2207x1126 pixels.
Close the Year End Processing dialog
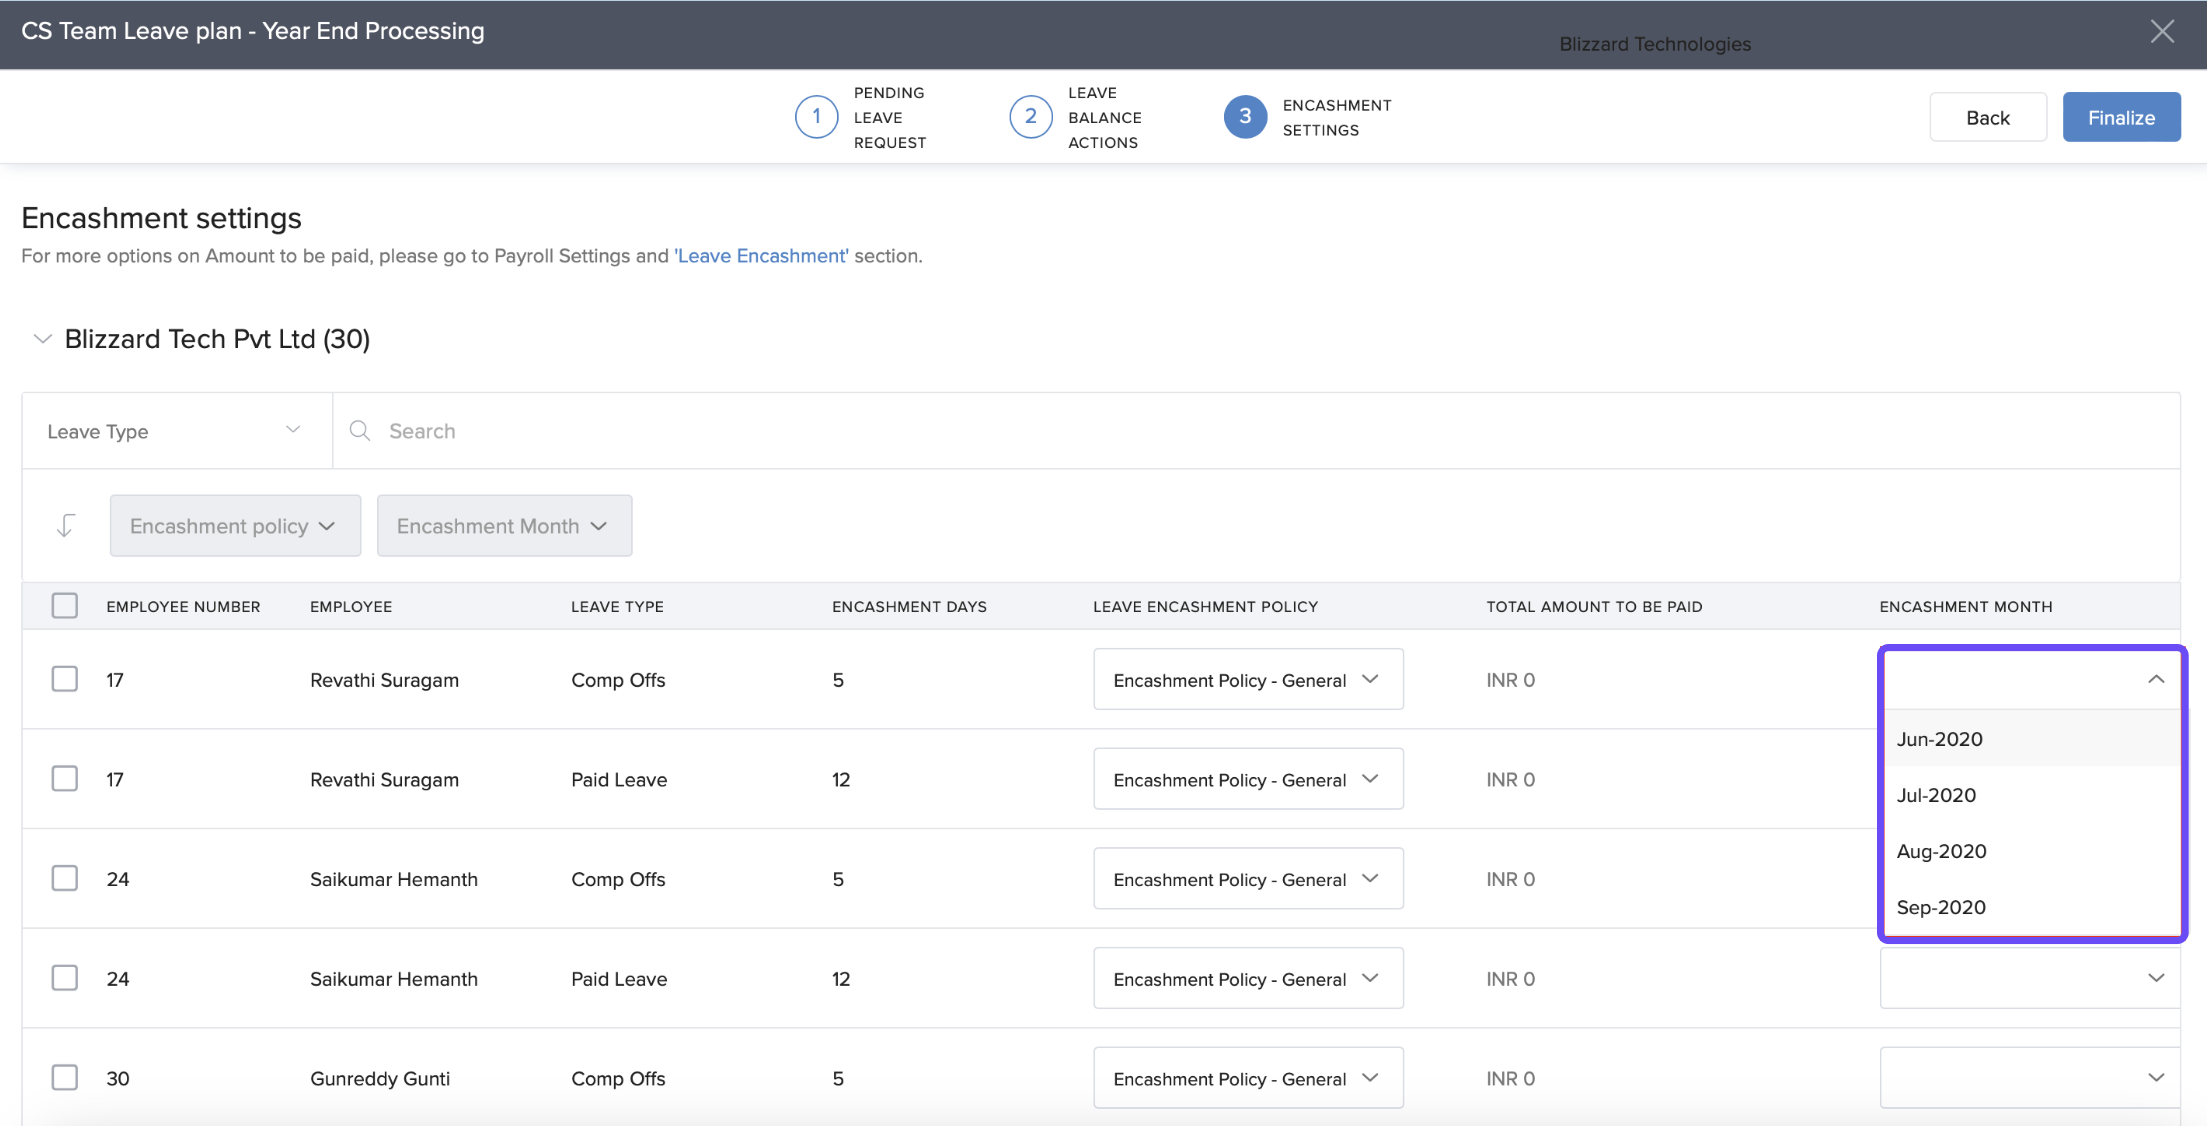(2162, 32)
